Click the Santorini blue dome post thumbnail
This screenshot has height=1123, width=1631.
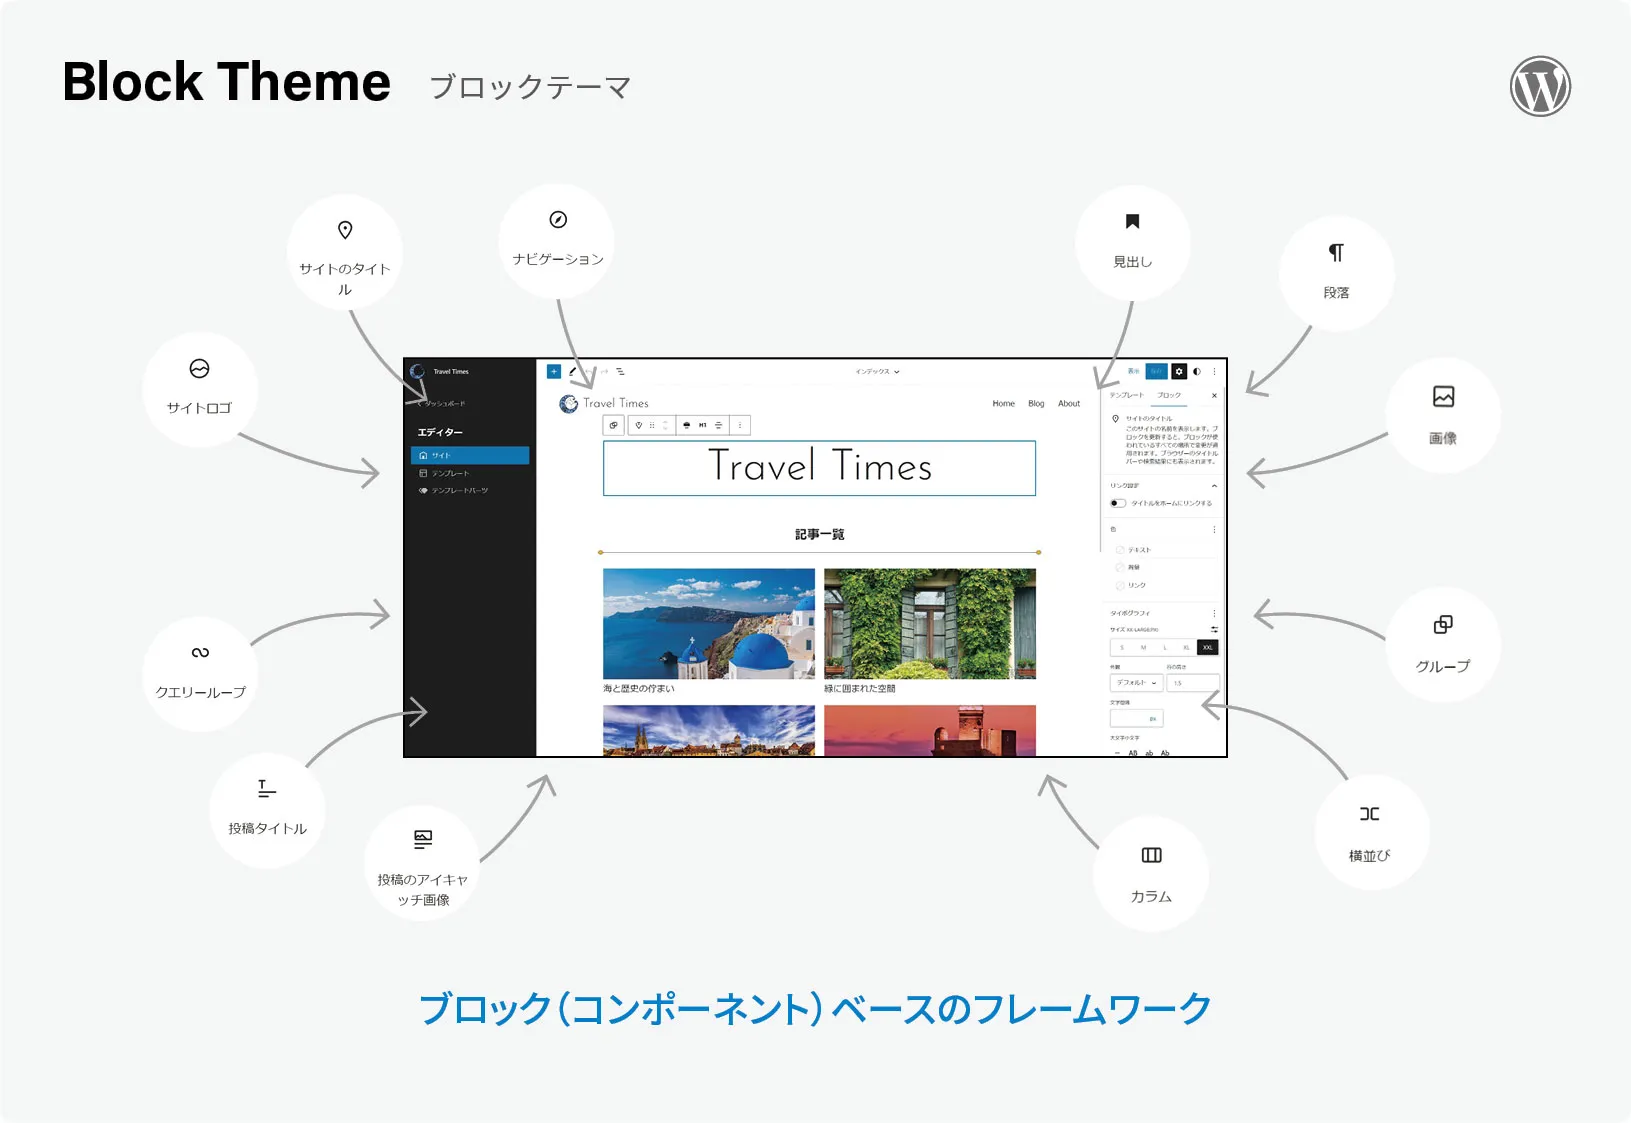click(x=708, y=624)
